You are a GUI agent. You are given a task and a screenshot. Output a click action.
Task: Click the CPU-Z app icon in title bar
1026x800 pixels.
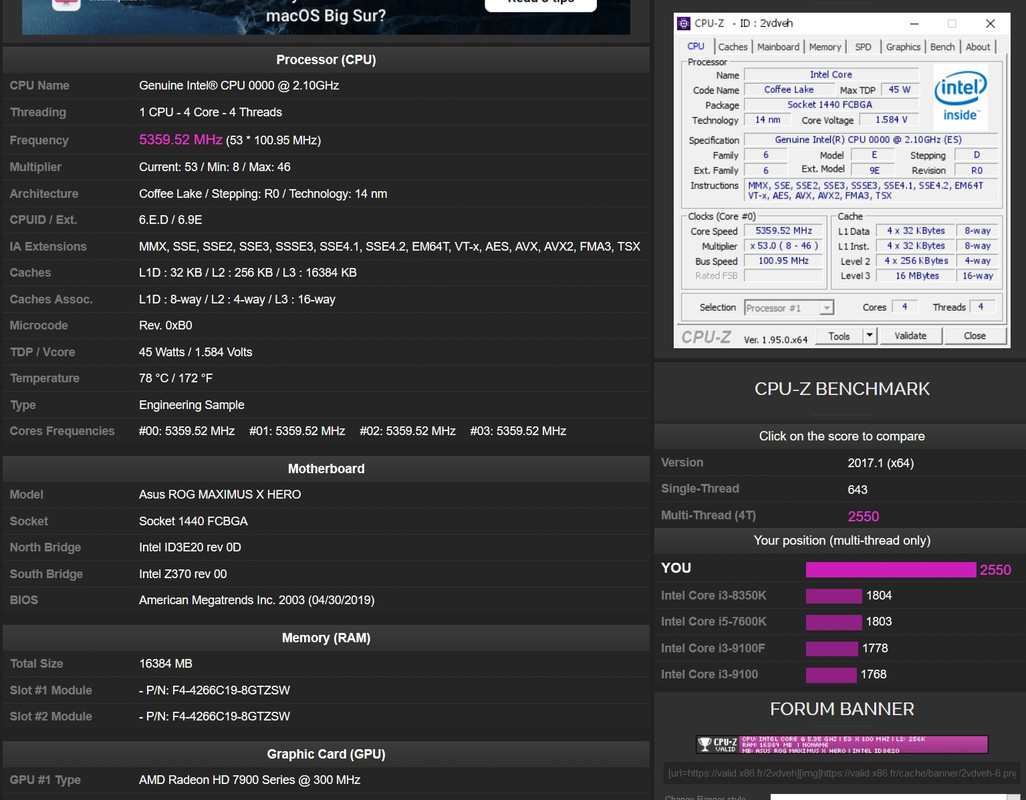684,24
